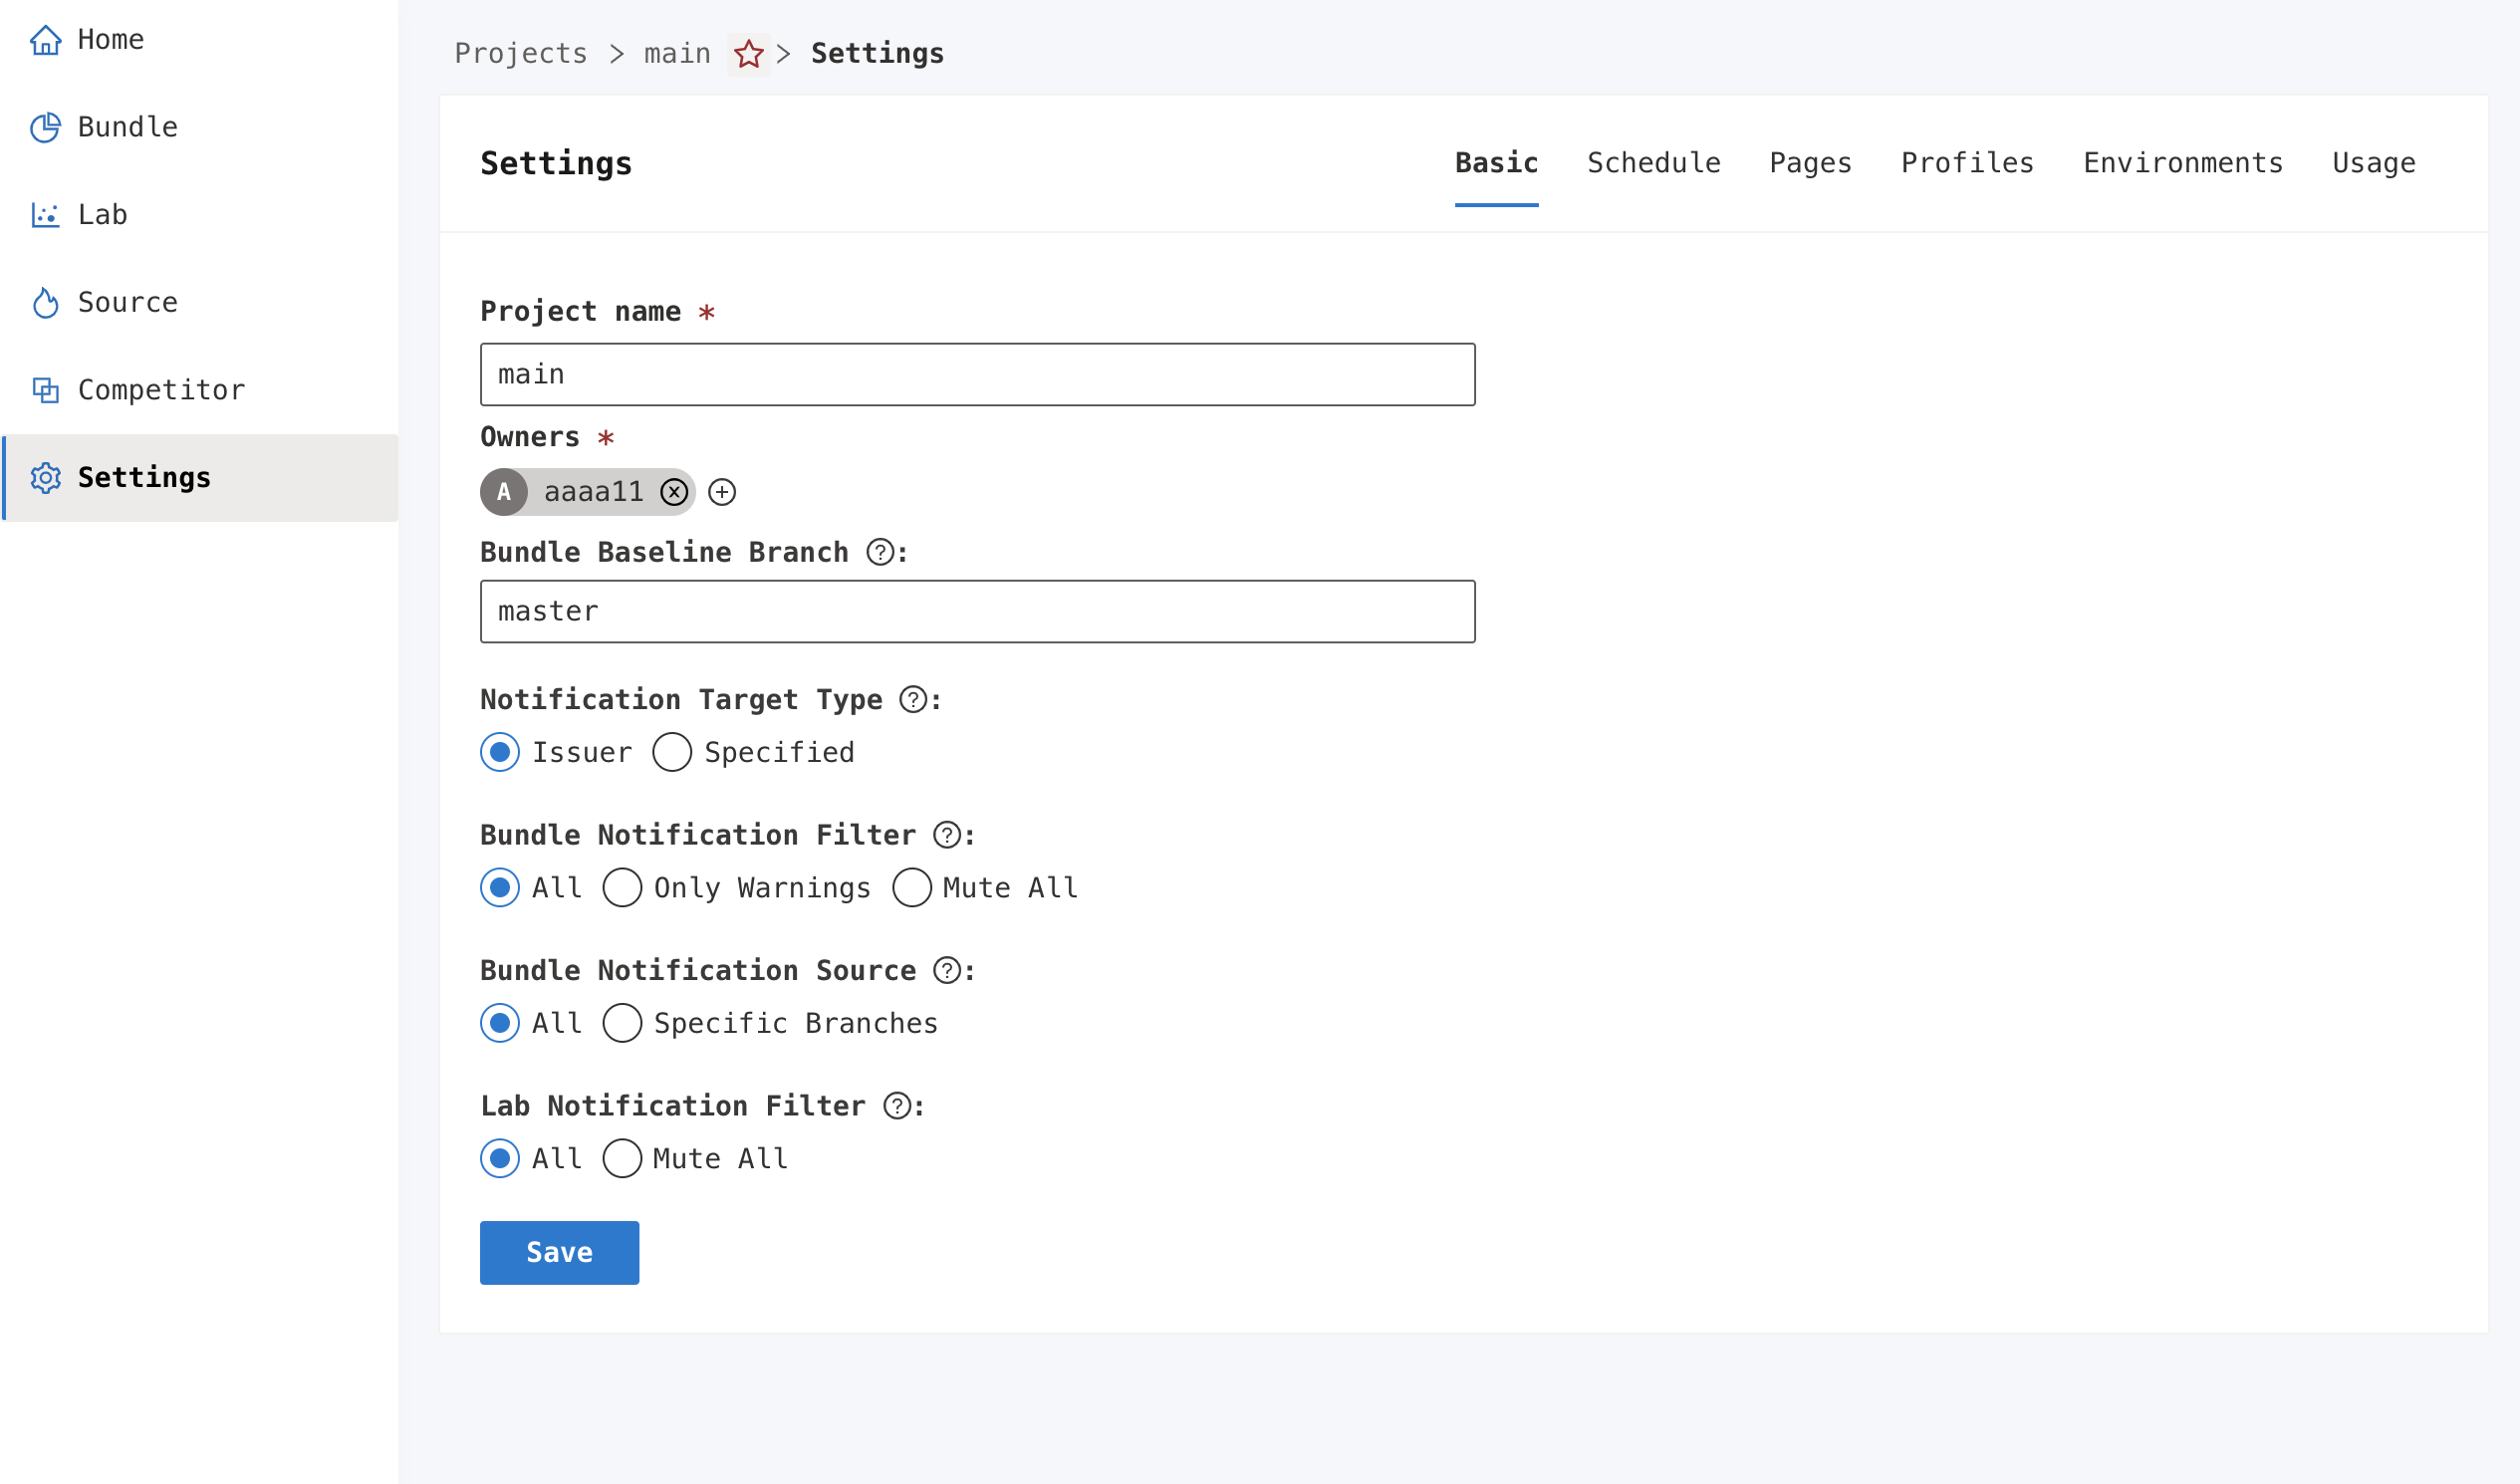Open main breadcrumb link
The height and width of the screenshot is (1484, 2520).
click(x=677, y=53)
